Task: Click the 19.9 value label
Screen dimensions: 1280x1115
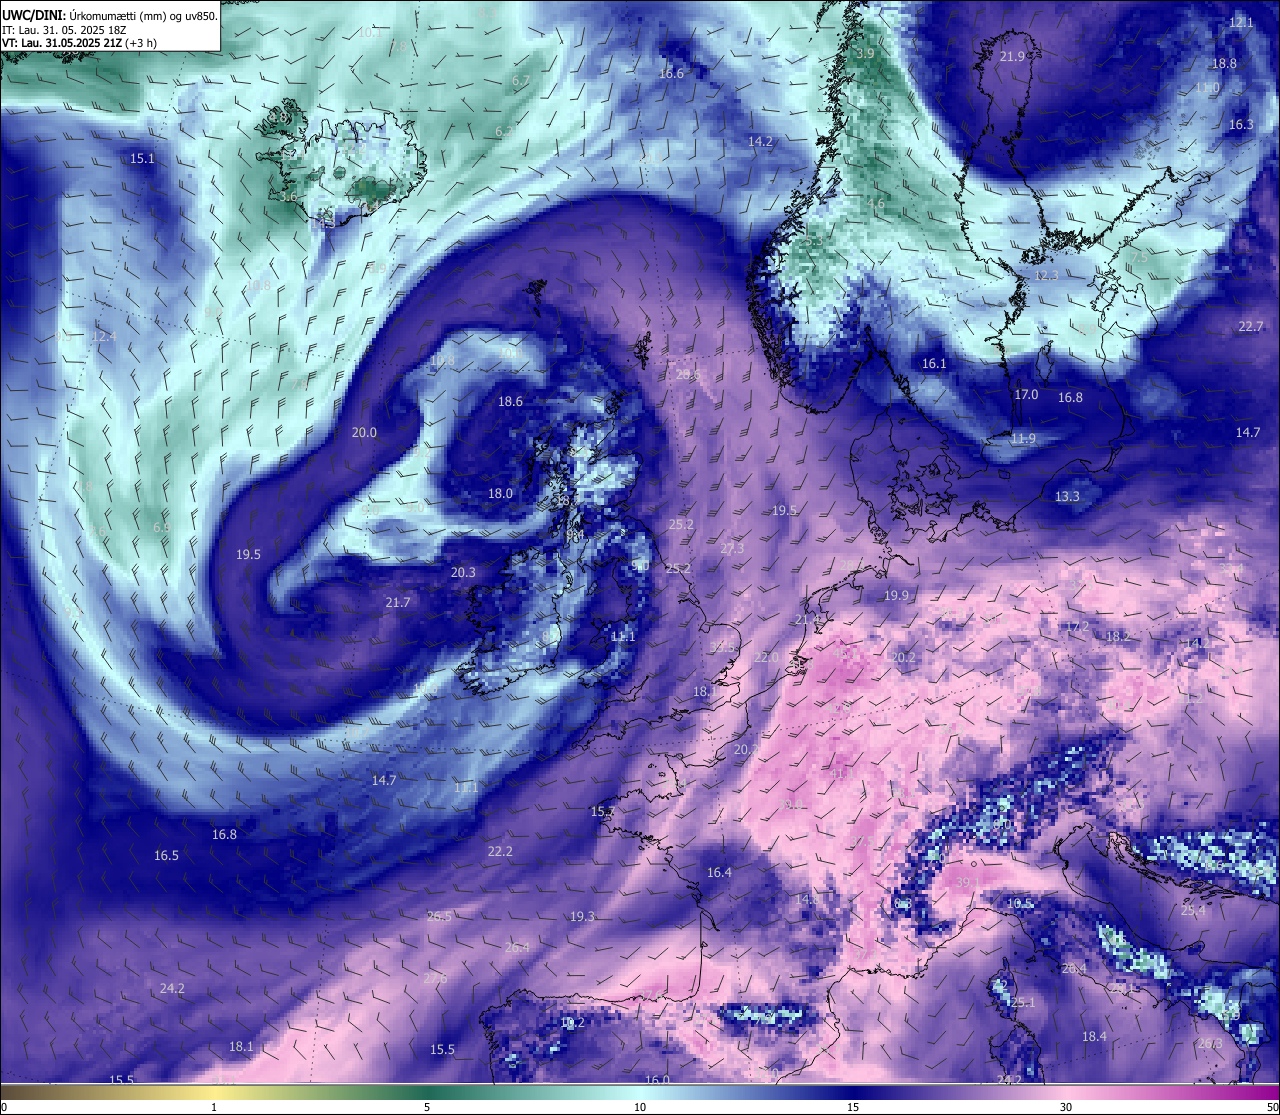Action: 896,596
